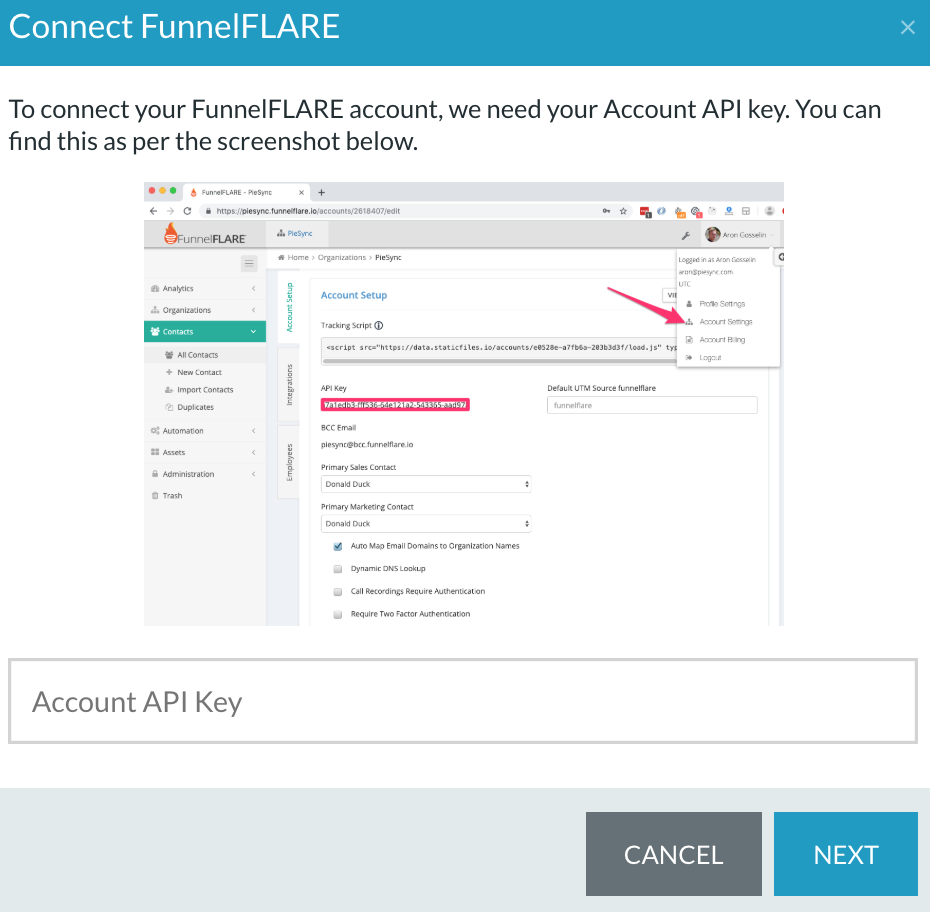Close the Connect FunnelFLARE dialog
Screen dimensions: 930x912
907,27
